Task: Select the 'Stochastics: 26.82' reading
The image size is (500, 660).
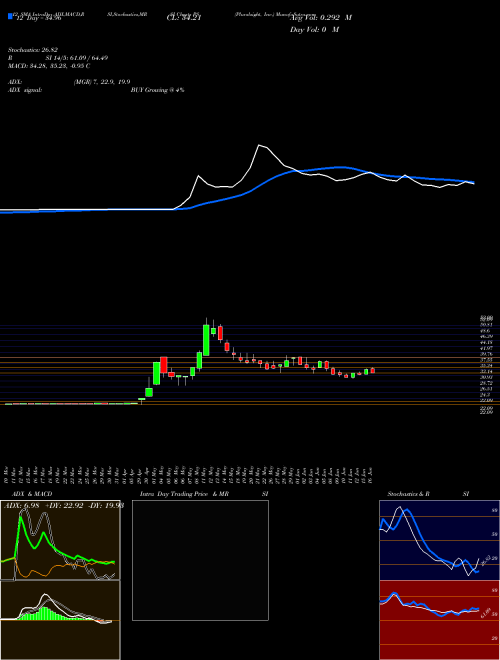Action: click(33, 50)
